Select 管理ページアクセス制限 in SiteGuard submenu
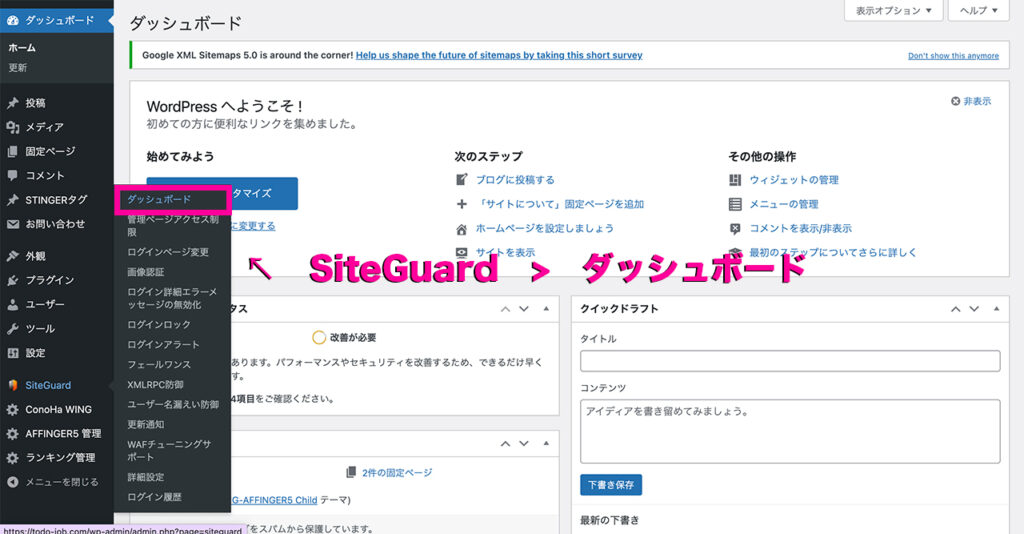This screenshot has width=1024, height=534. coord(172,225)
